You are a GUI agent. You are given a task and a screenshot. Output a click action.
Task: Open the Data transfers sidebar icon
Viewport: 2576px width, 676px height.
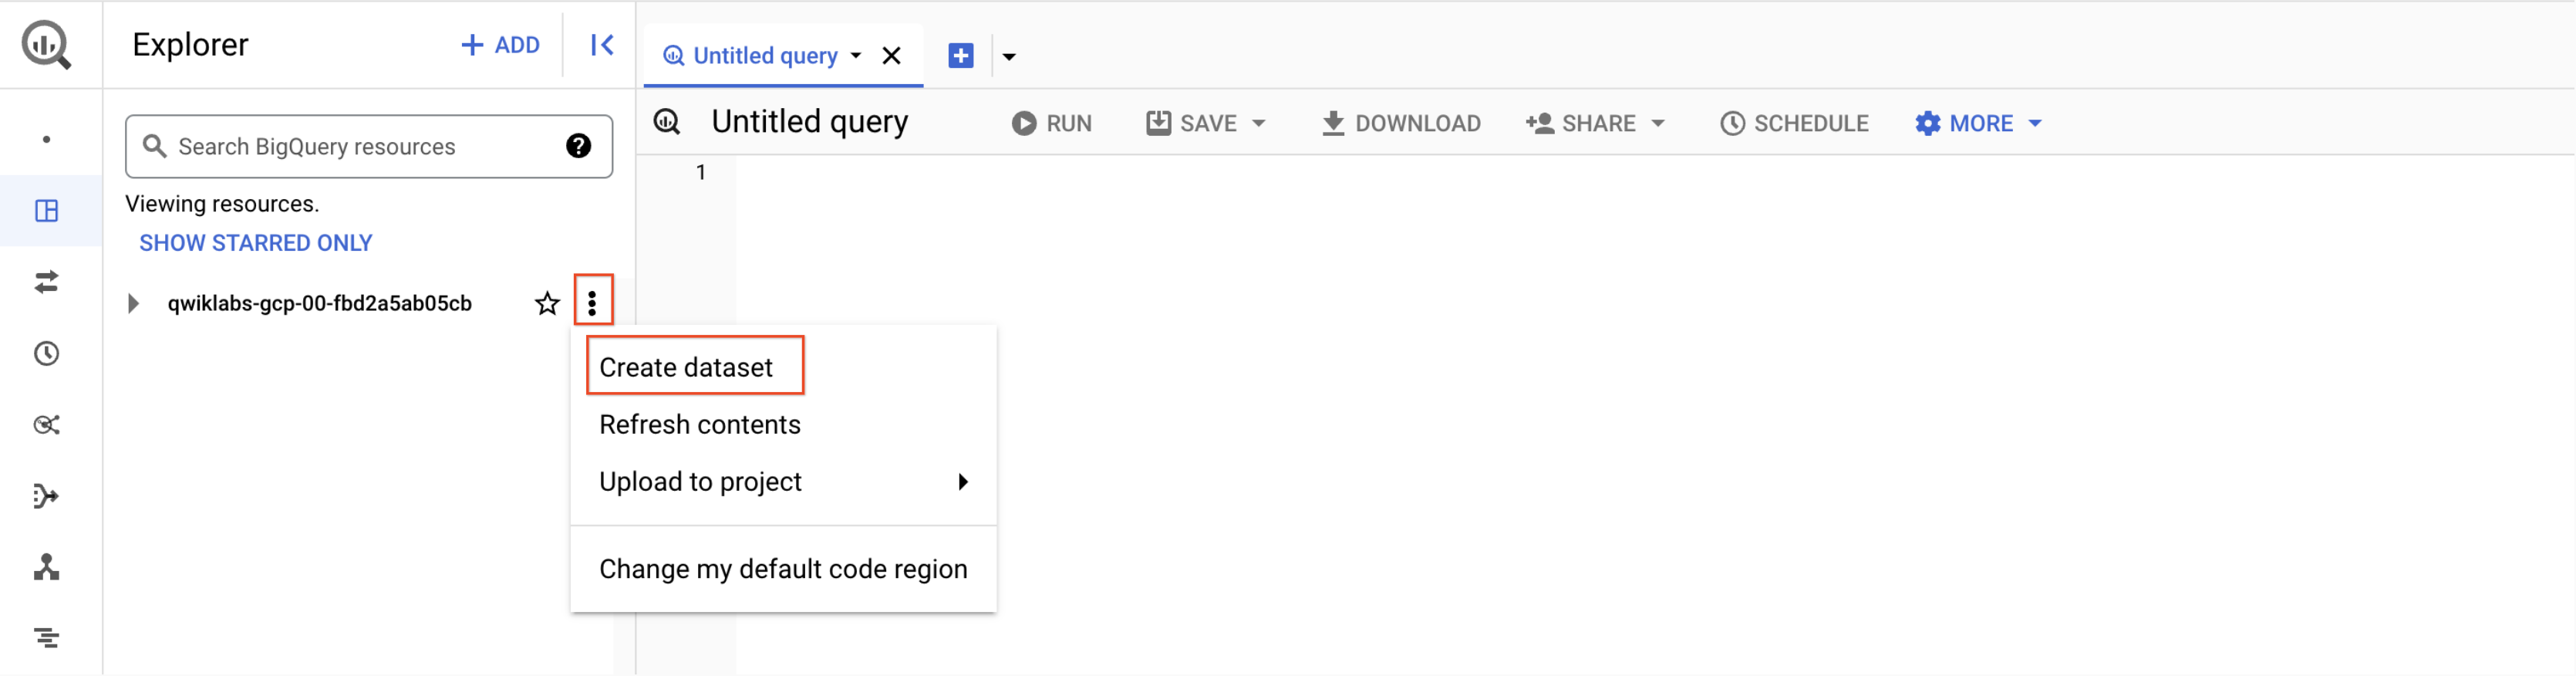(47, 282)
